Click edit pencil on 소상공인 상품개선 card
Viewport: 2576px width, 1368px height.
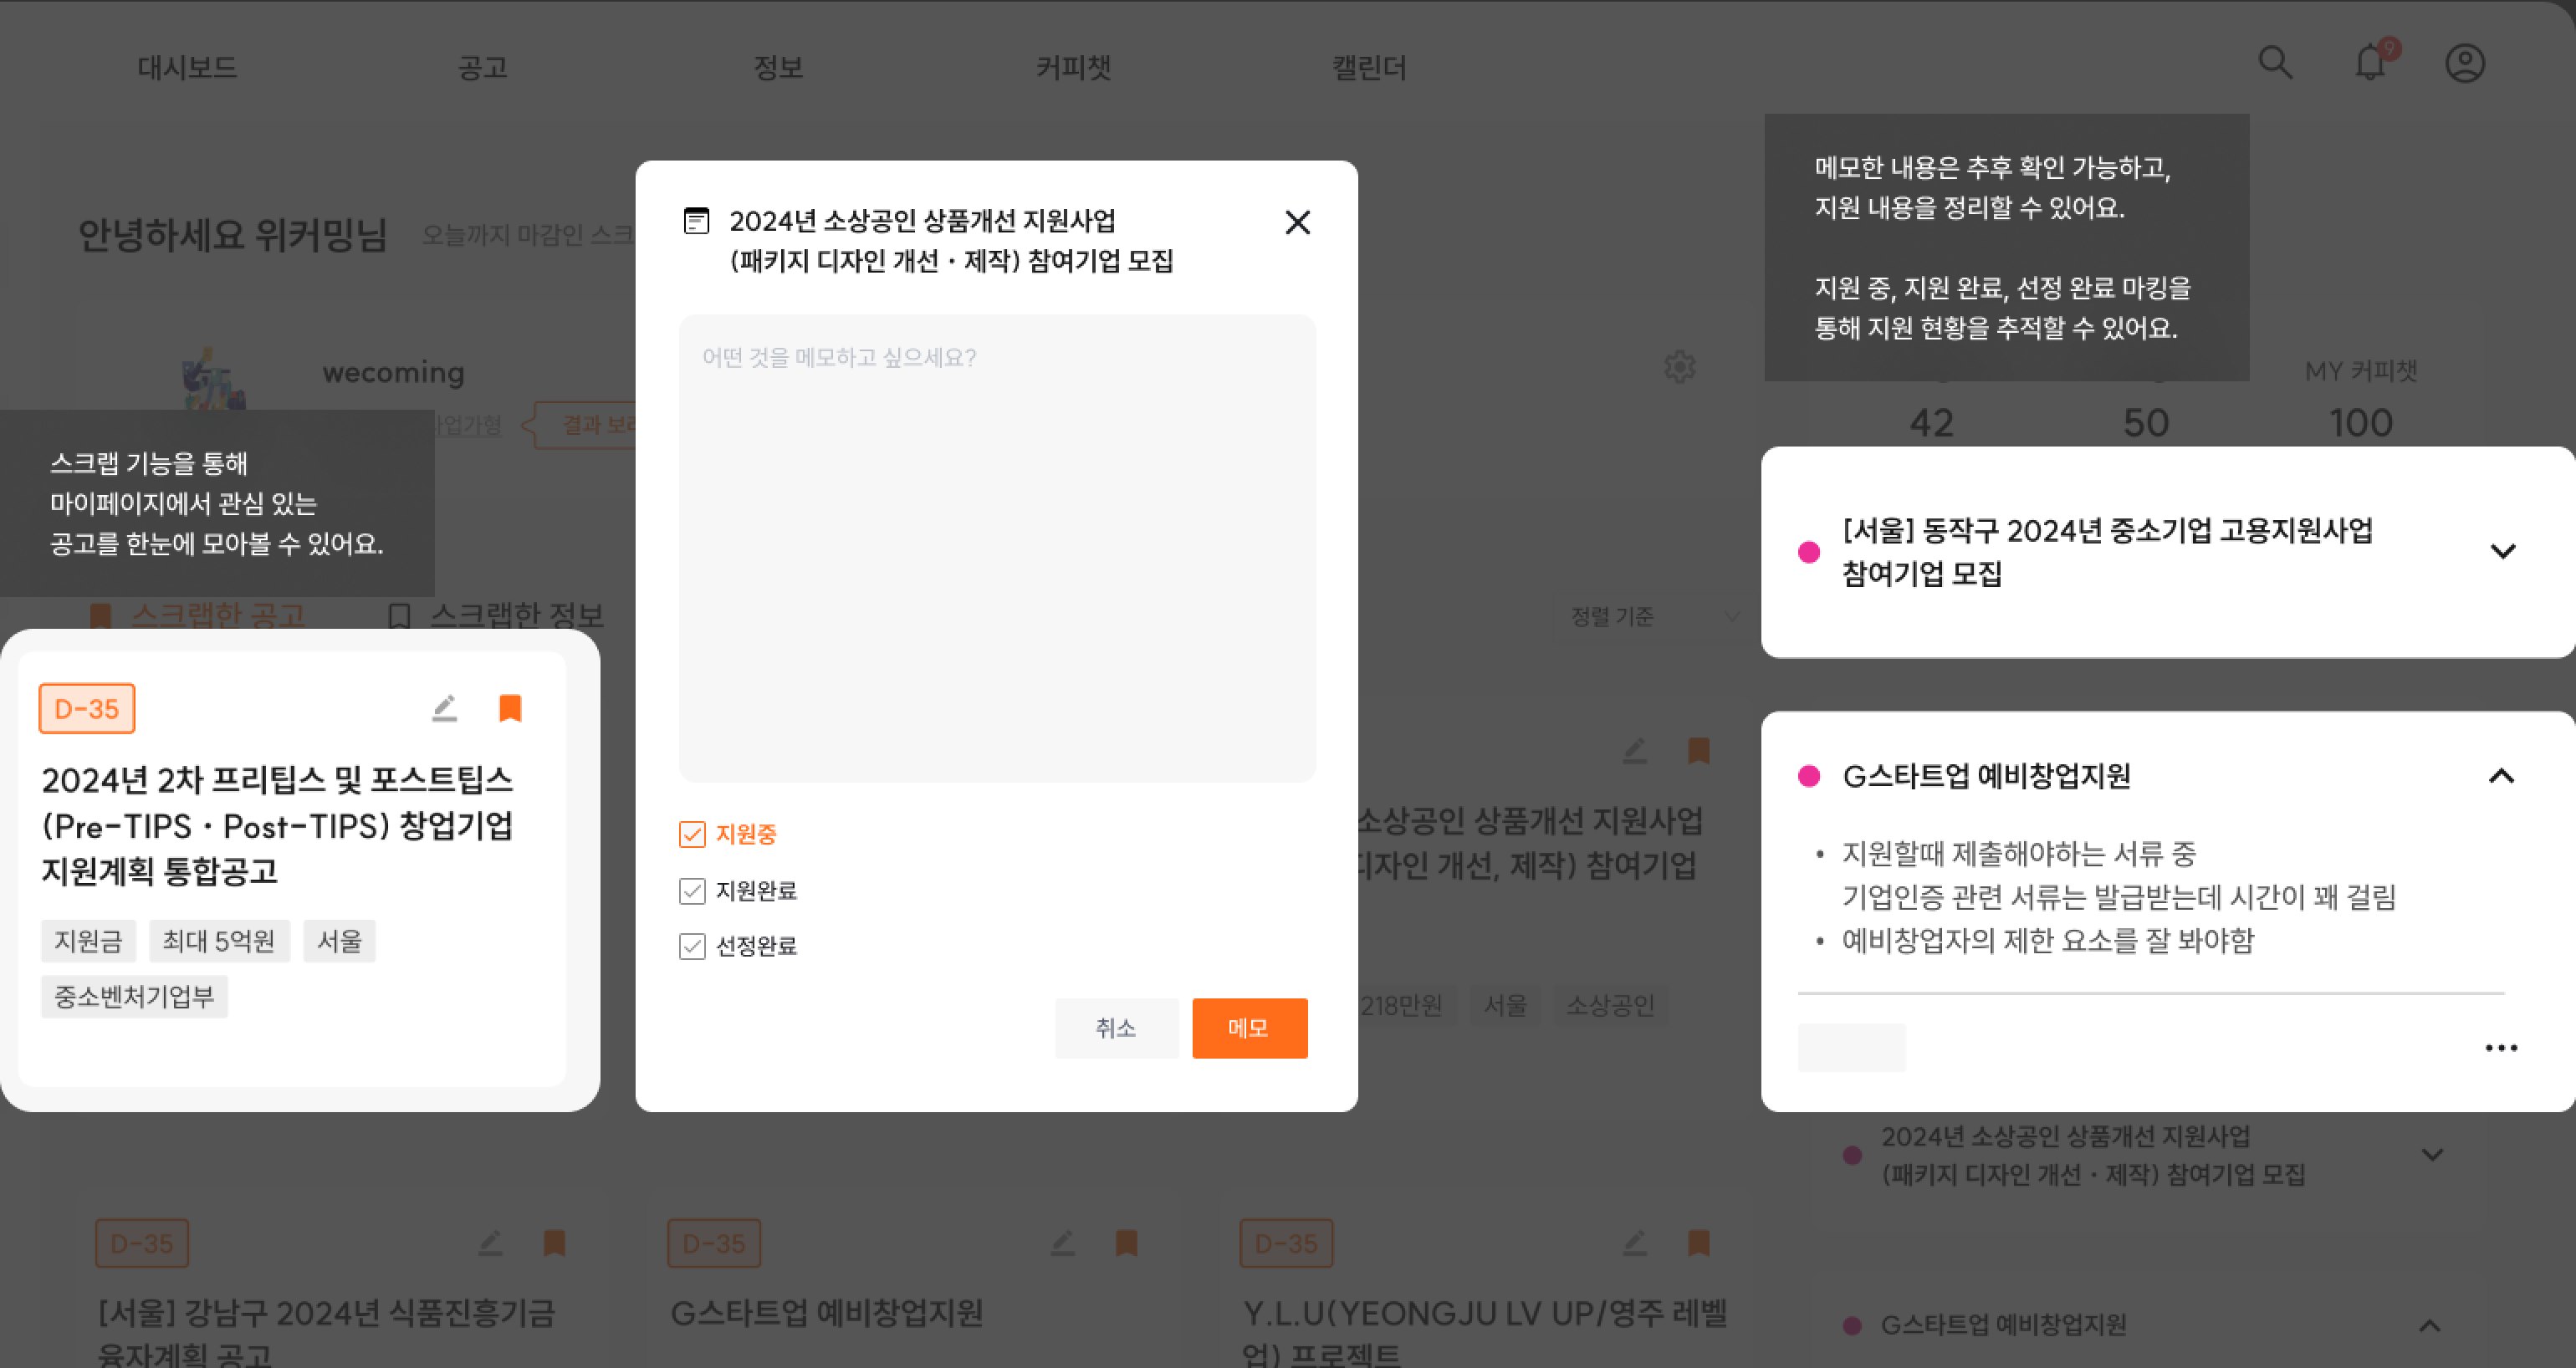(1634, 751)
